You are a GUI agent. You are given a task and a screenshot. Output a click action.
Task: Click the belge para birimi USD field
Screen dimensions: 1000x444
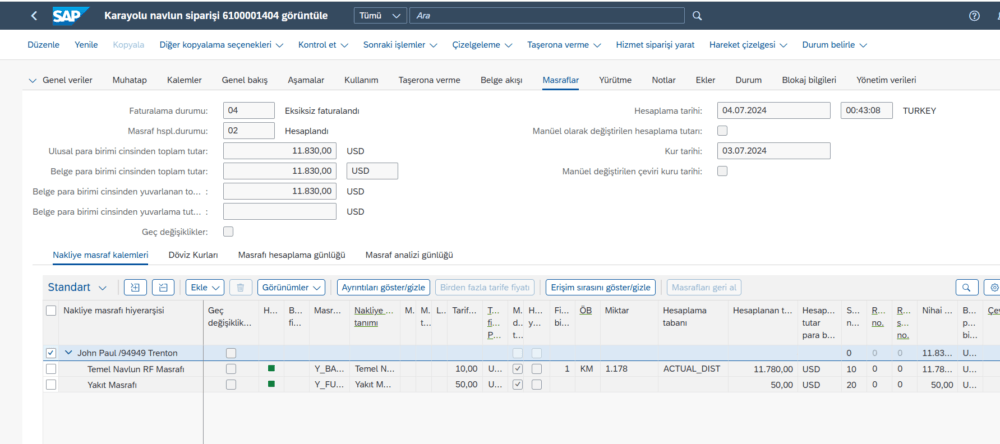(x=372, y=171)
